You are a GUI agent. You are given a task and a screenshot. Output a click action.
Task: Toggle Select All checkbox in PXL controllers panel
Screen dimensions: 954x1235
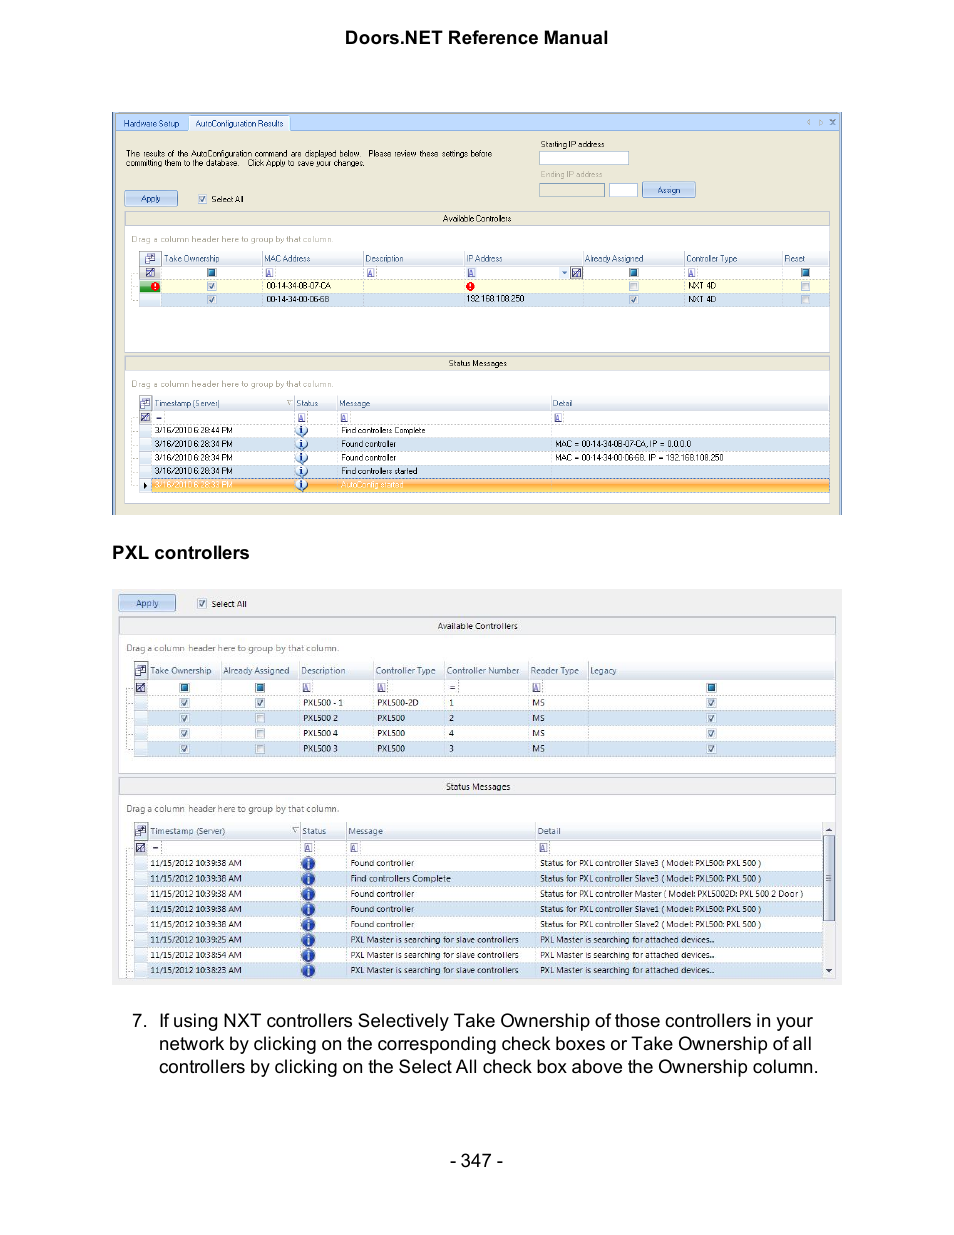click(202, 604)
